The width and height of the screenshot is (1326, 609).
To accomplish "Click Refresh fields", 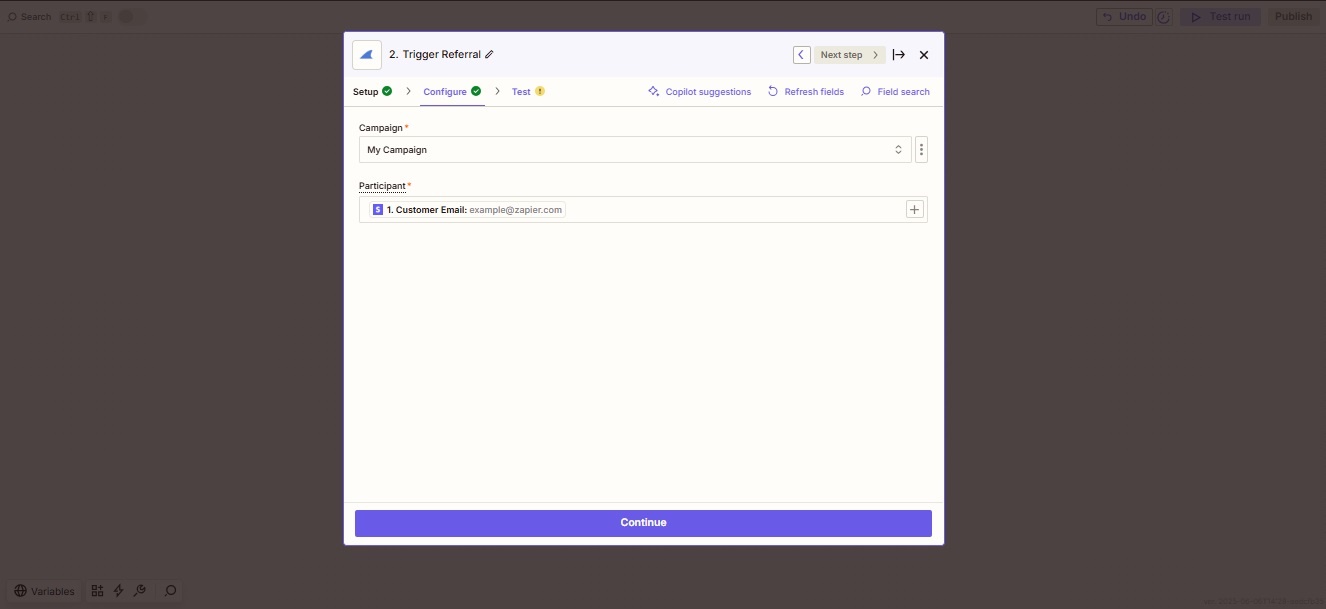I will coord(806,92).
